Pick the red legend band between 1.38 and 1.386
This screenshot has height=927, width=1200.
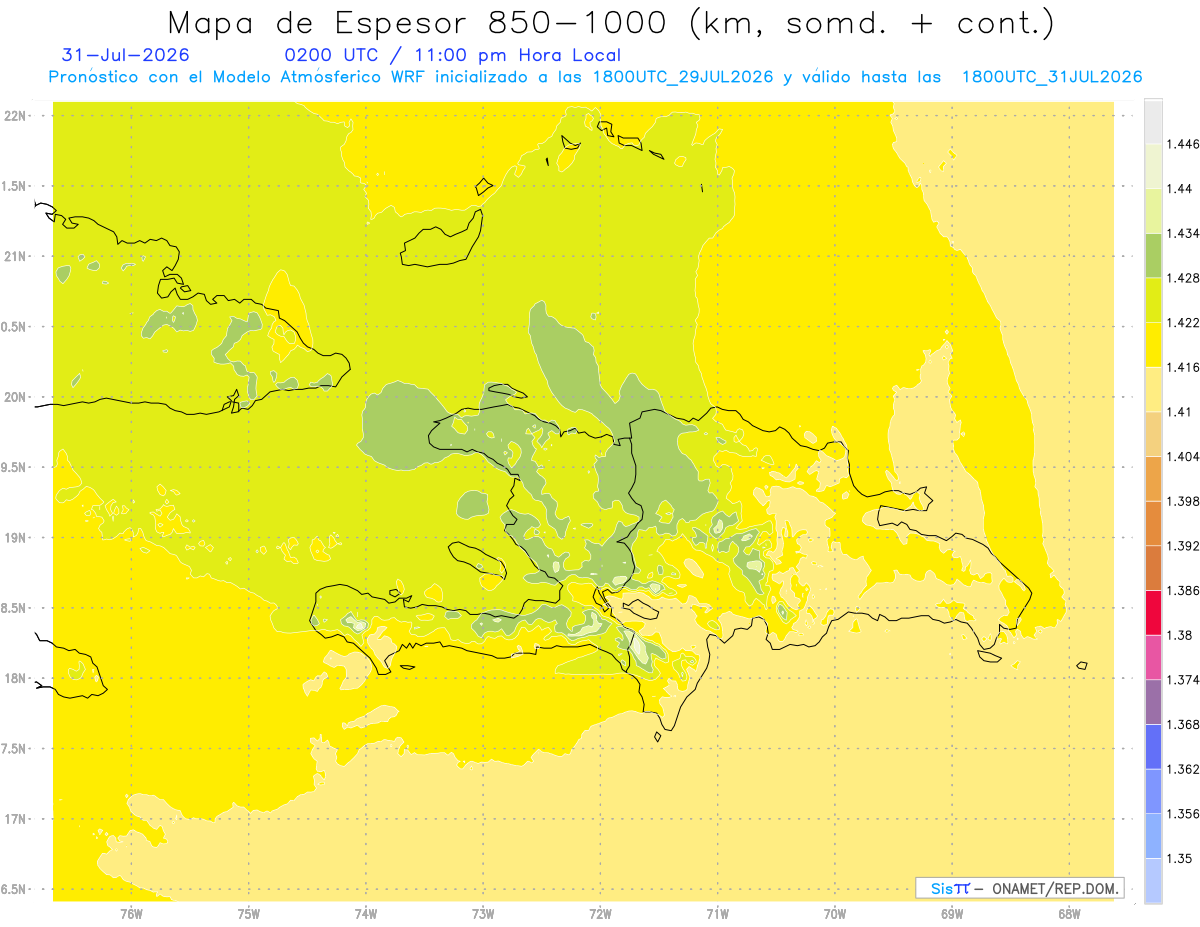[1153, 613]
